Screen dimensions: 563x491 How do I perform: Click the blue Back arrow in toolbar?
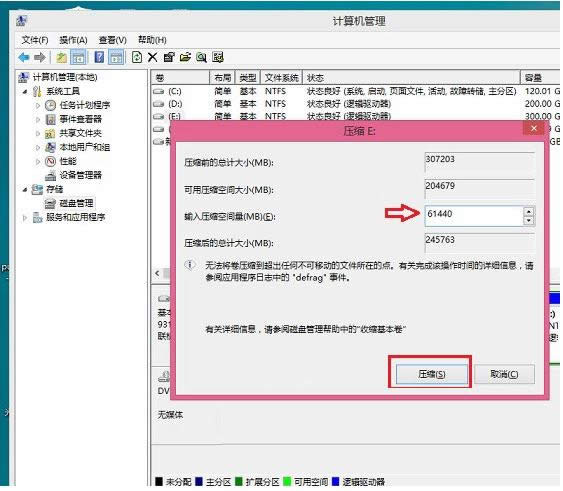coord(24,57)
